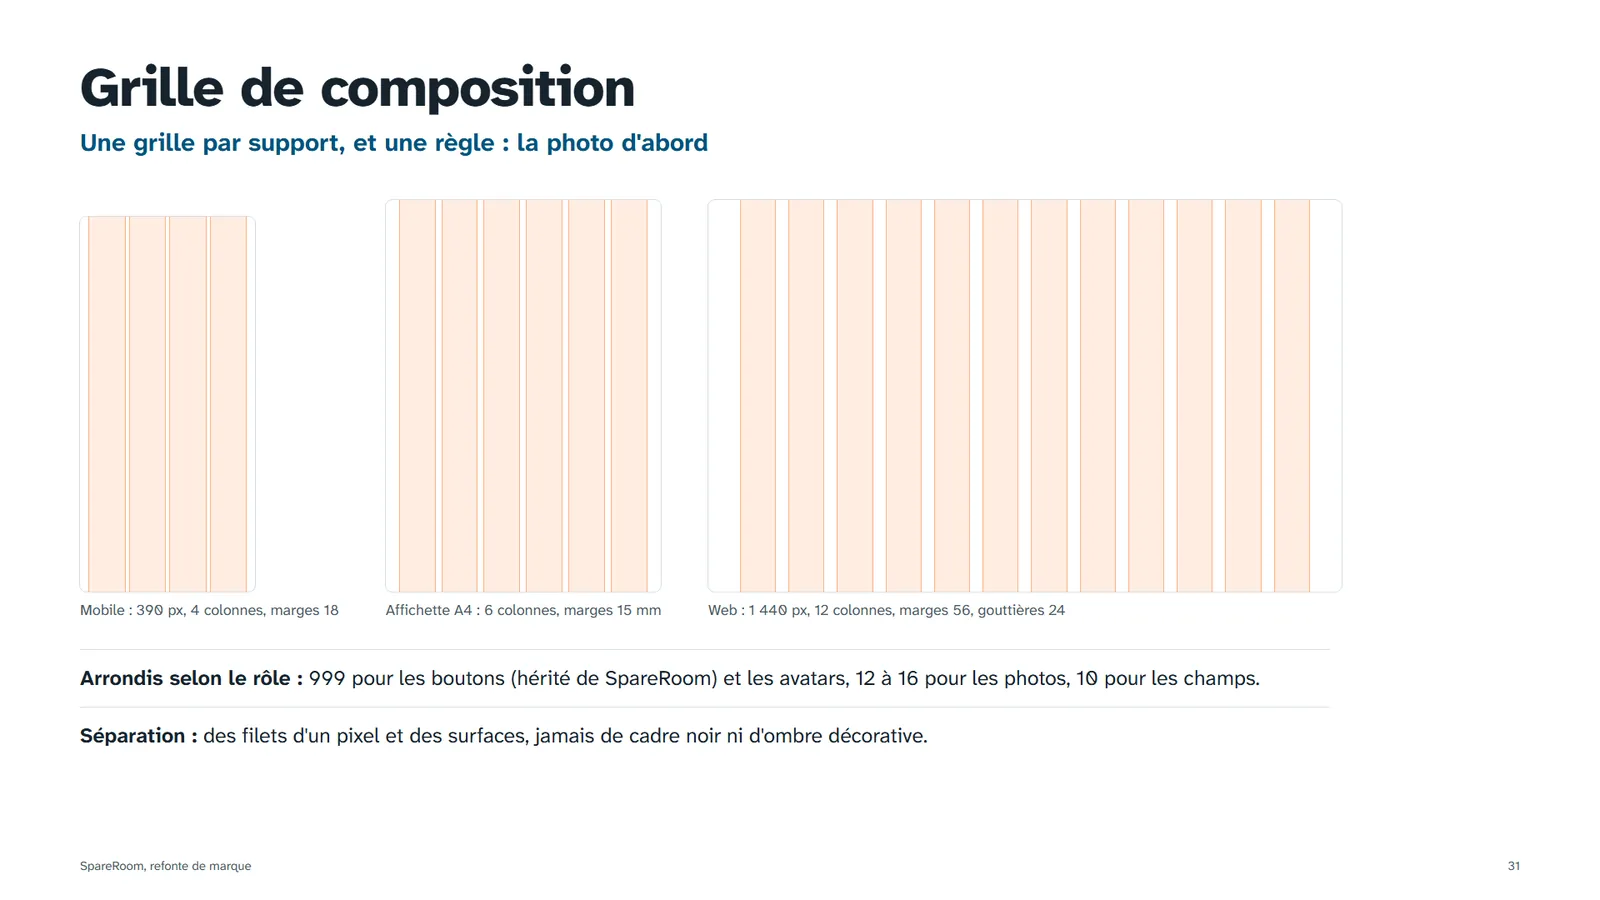Click the text '999 pour les boutons'
1600x900 pixels.
tap(407, 678)
